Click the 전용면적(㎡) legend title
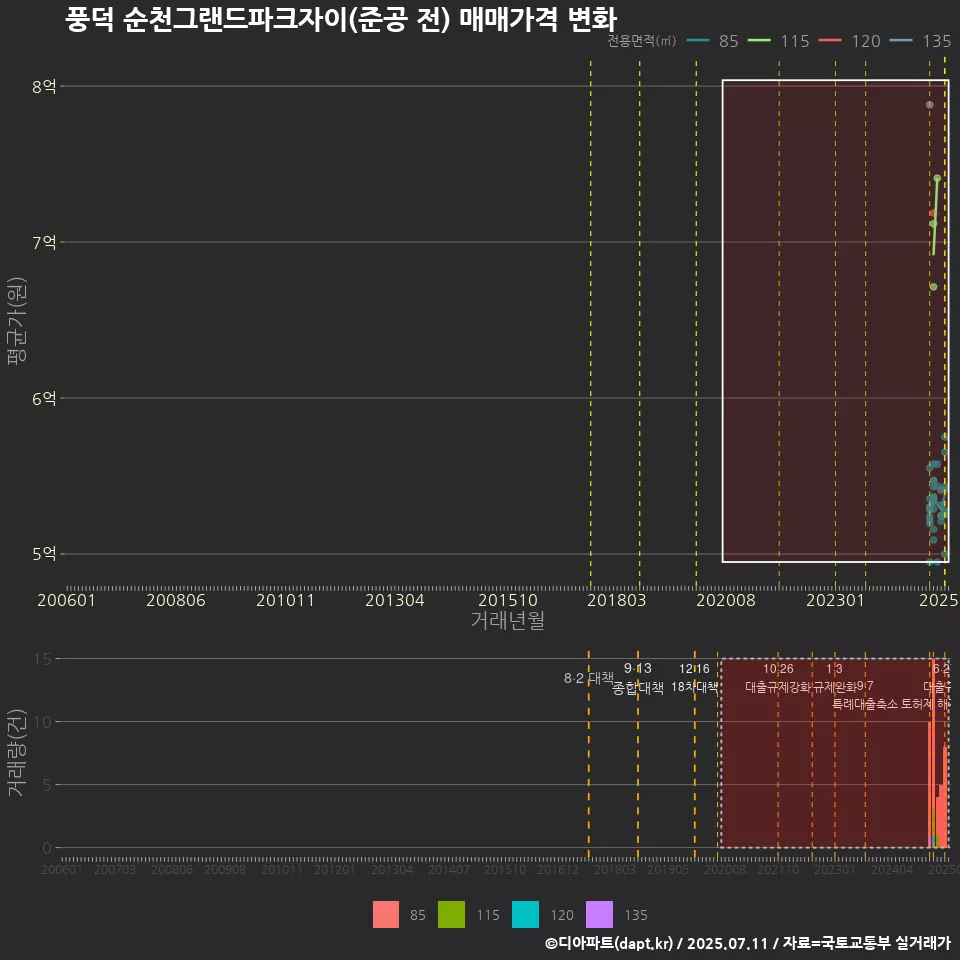This screenshot has width=960, height=960. pos(642,41)
